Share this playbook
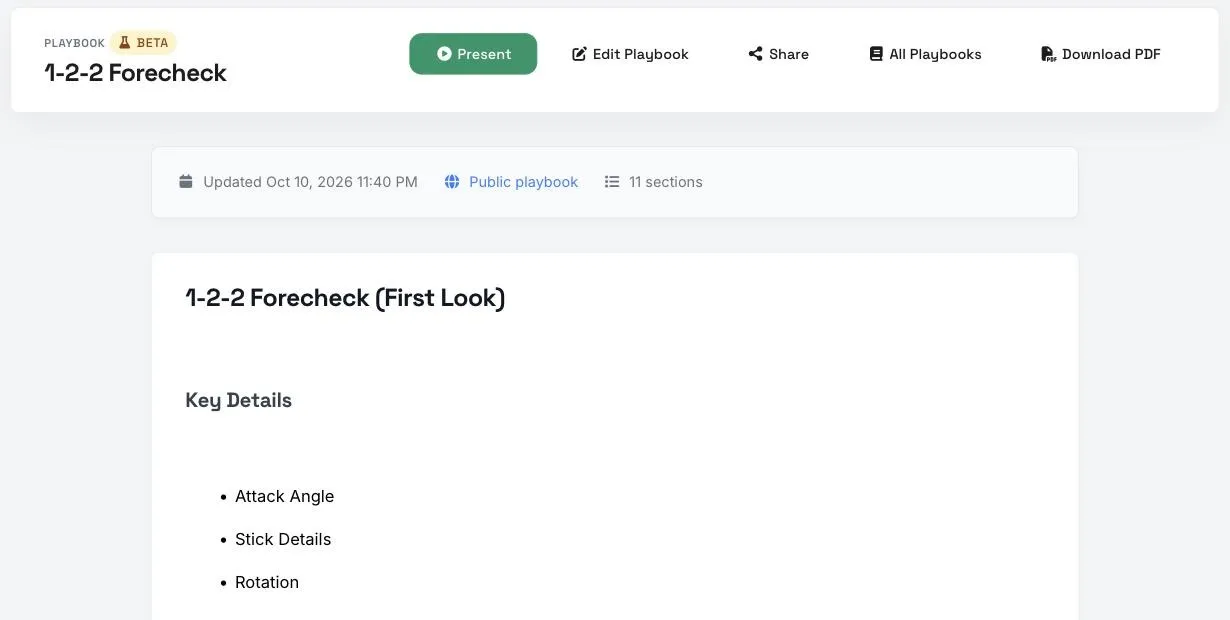Image resolution: width=1230 pixels, height=620 pixels. coord(778,54)
